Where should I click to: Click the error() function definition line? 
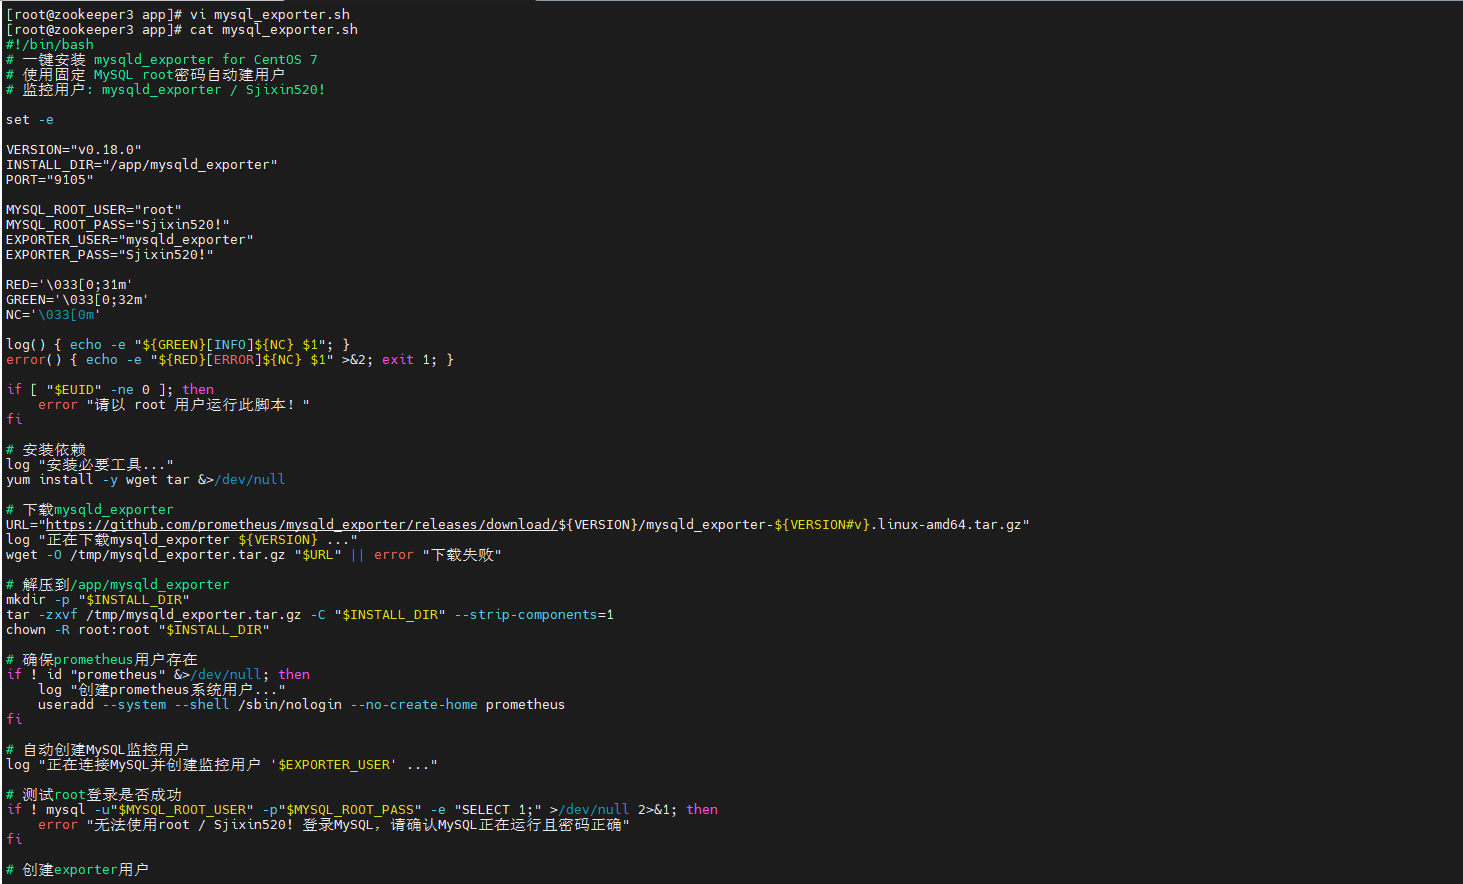(x=230, y=359)
